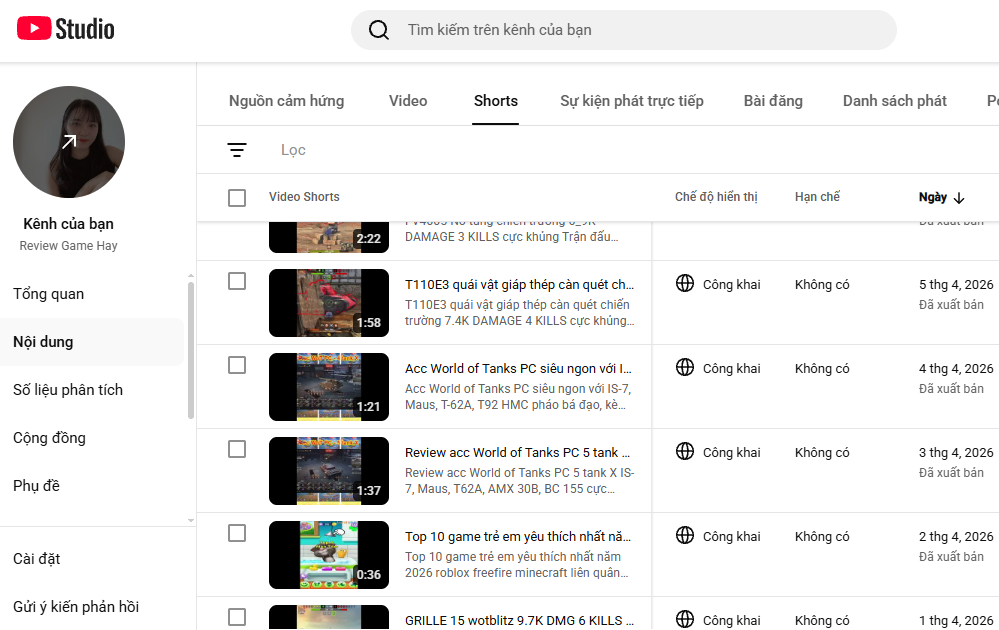Click sort arrow next to Ngày
Screen dimensions: 999x630
959,198
